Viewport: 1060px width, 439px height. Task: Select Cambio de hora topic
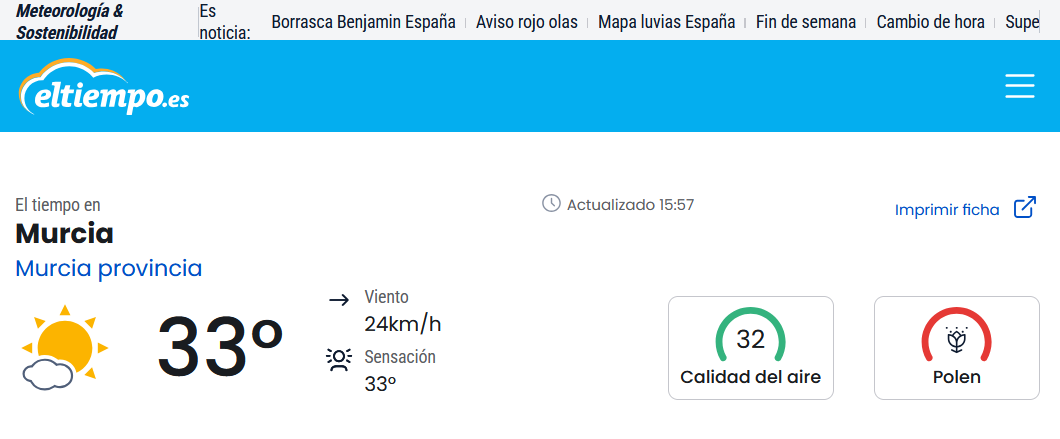pos(930,21)
